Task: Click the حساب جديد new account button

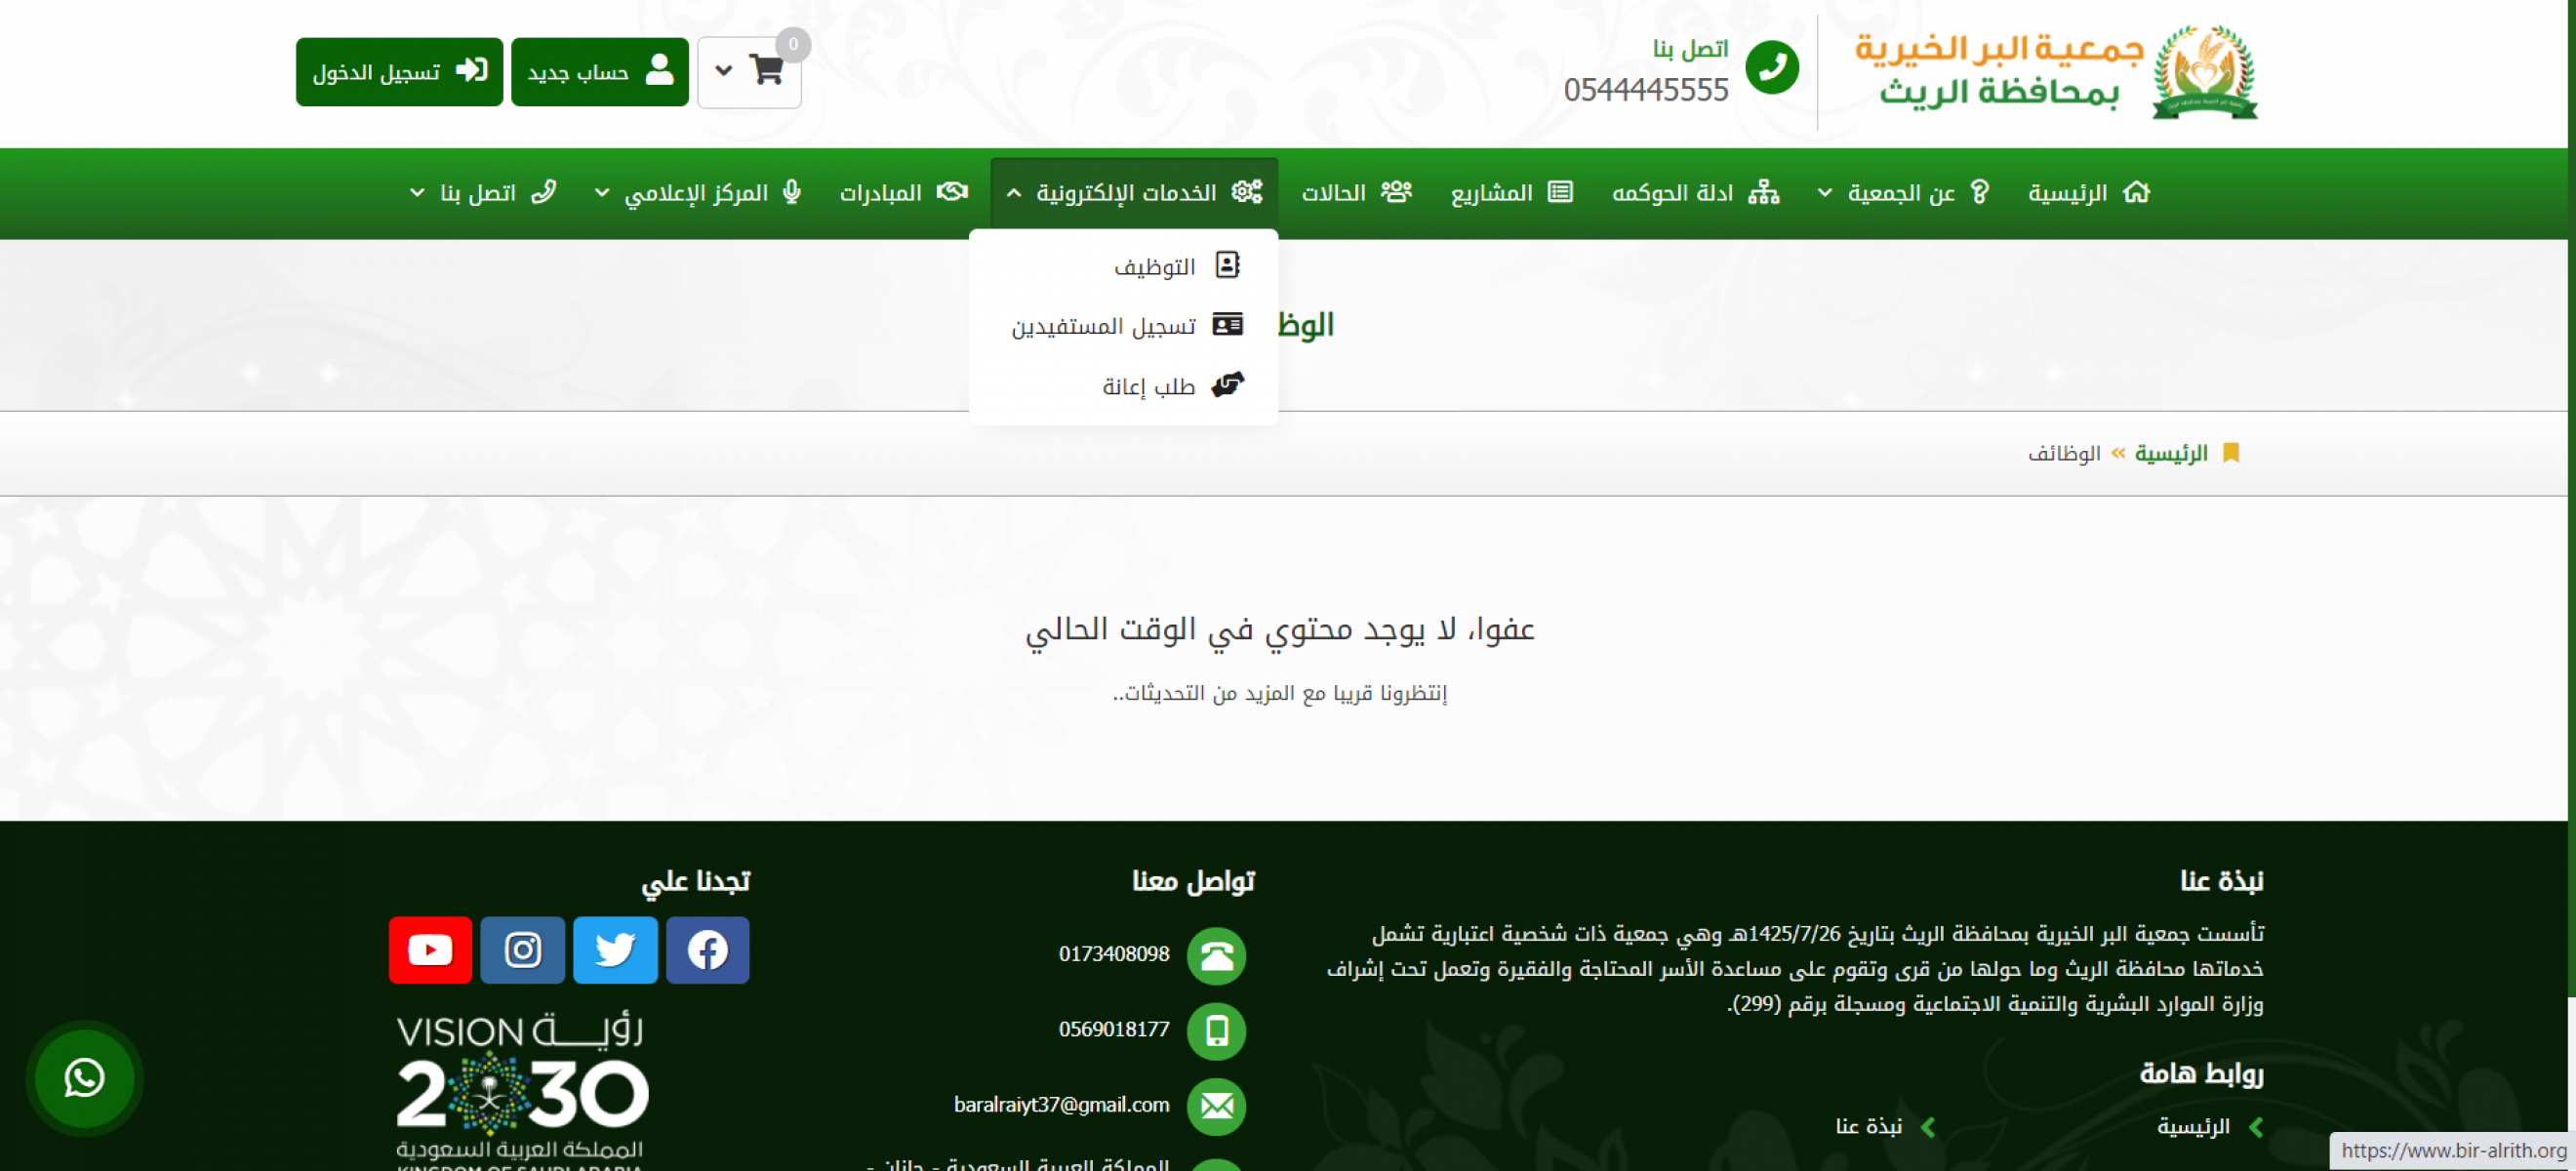Action: (600, 72)
